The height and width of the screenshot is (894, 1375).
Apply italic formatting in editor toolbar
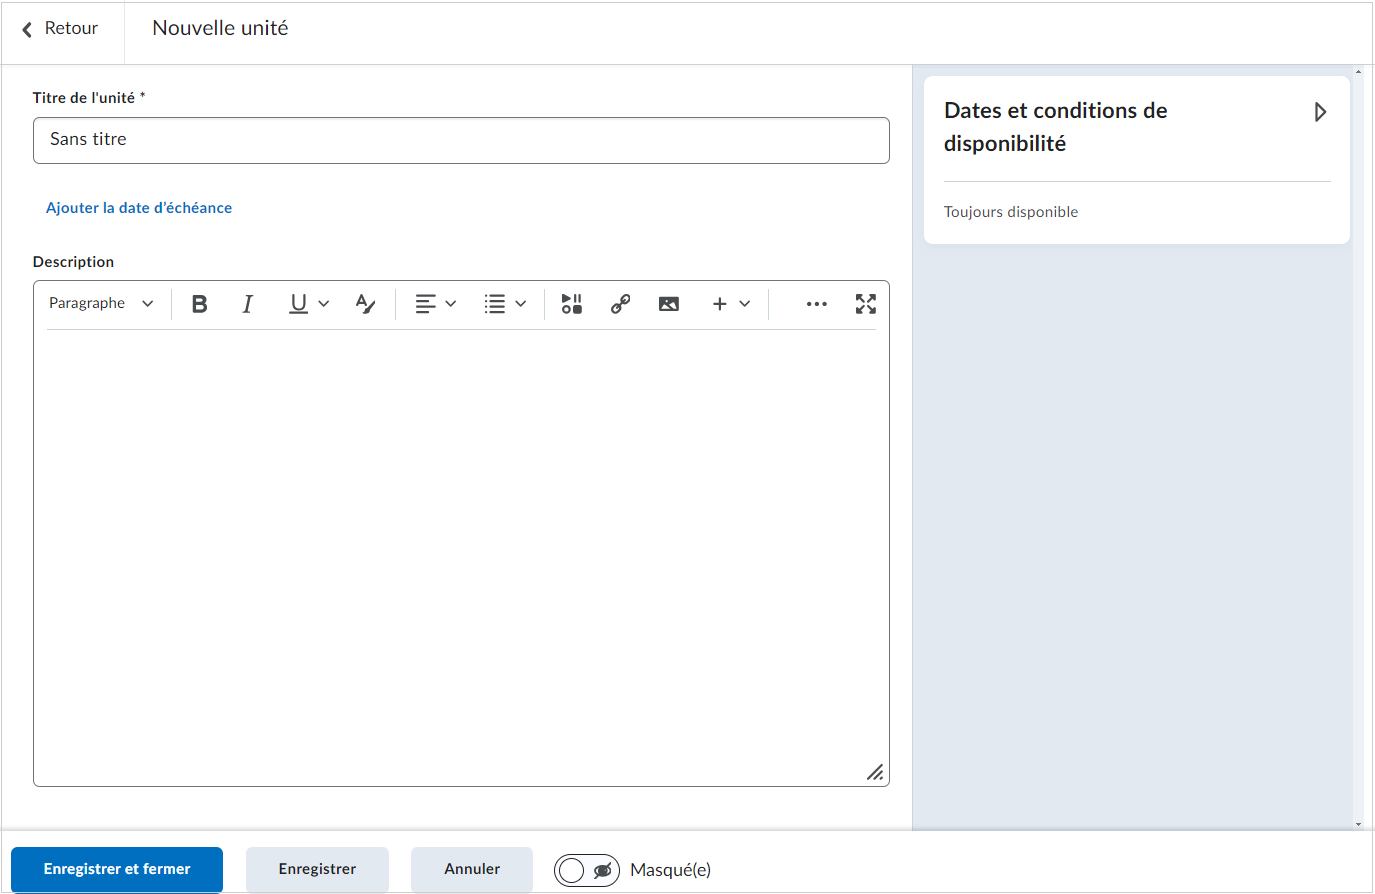tap(248, 304)
